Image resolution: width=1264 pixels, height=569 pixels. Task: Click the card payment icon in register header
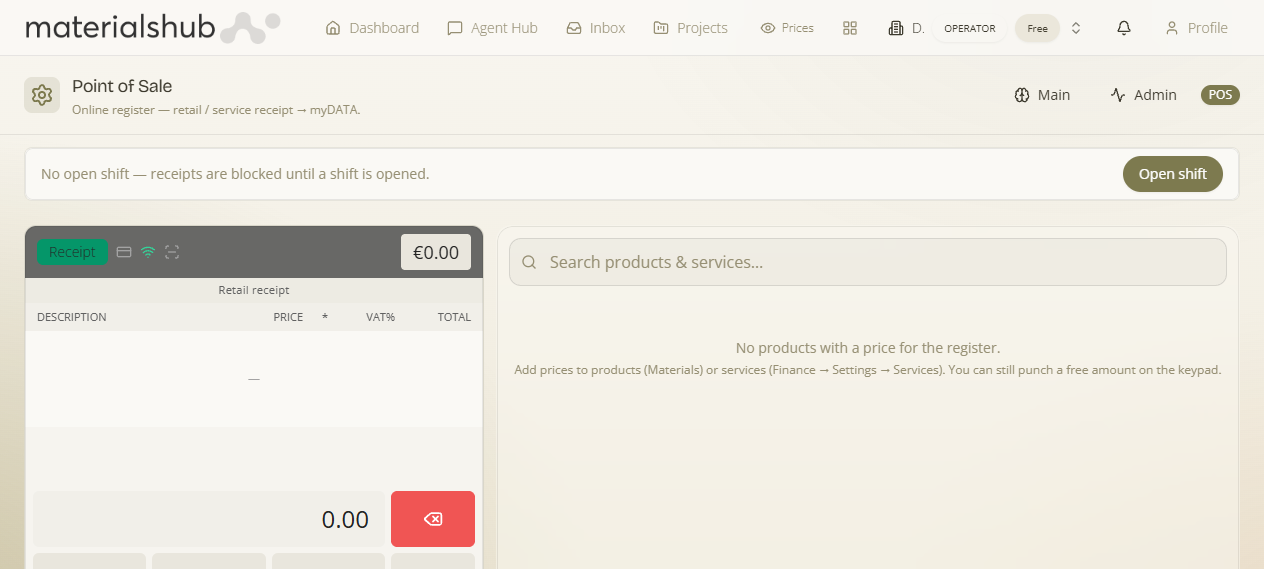coord(124,252)
